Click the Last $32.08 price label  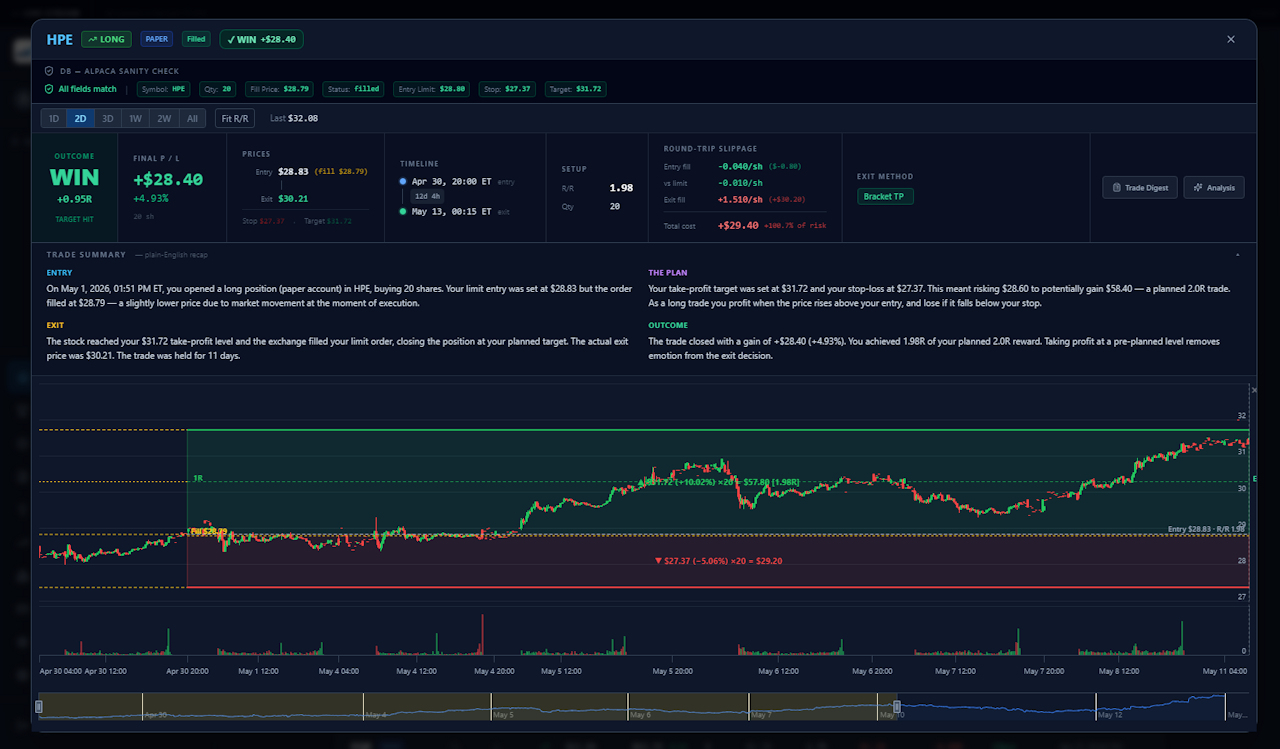pos(294,118)
